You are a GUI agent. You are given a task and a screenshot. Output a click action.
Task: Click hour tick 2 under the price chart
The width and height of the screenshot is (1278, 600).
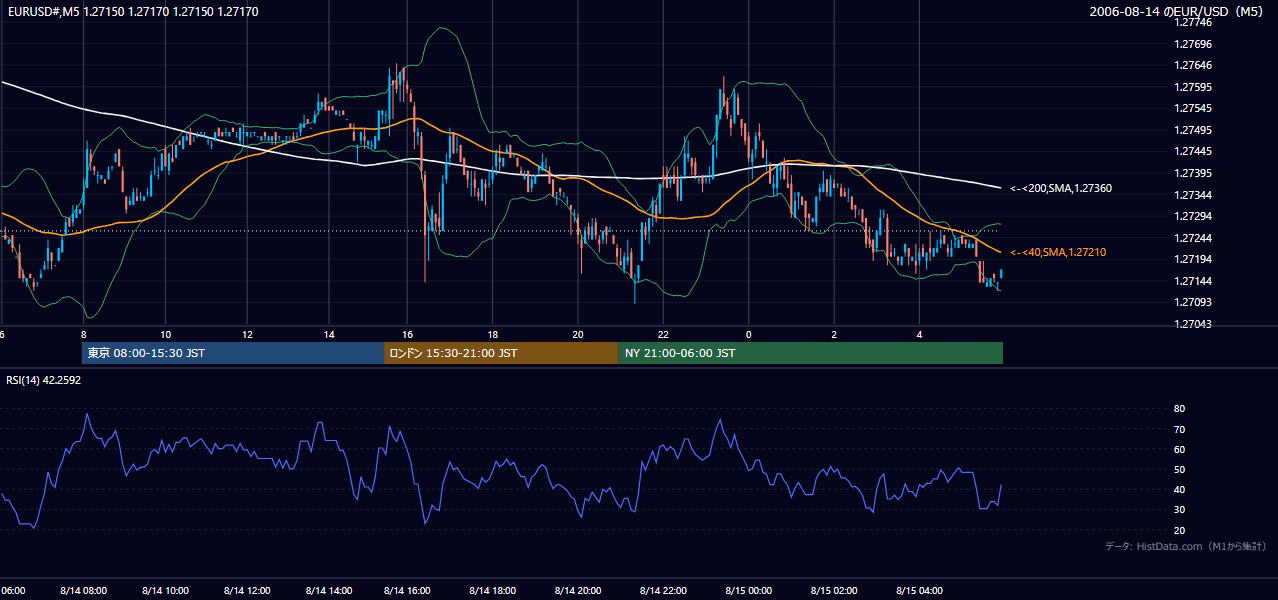pyautogui.click(x=834, y=334)
